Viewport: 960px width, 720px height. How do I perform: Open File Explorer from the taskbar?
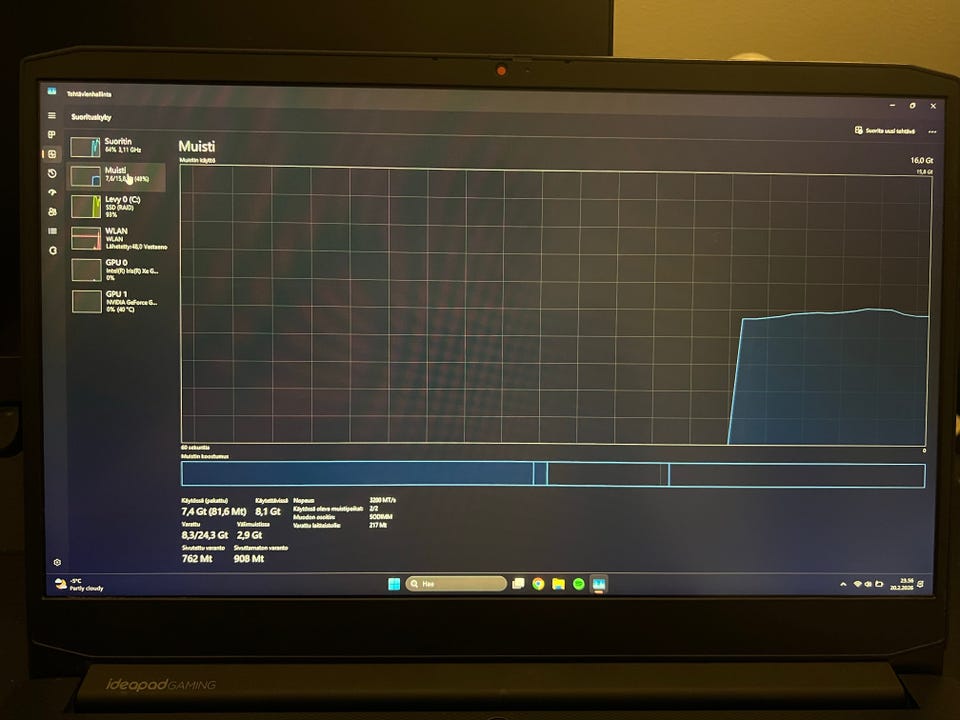(x=558, y=584)
